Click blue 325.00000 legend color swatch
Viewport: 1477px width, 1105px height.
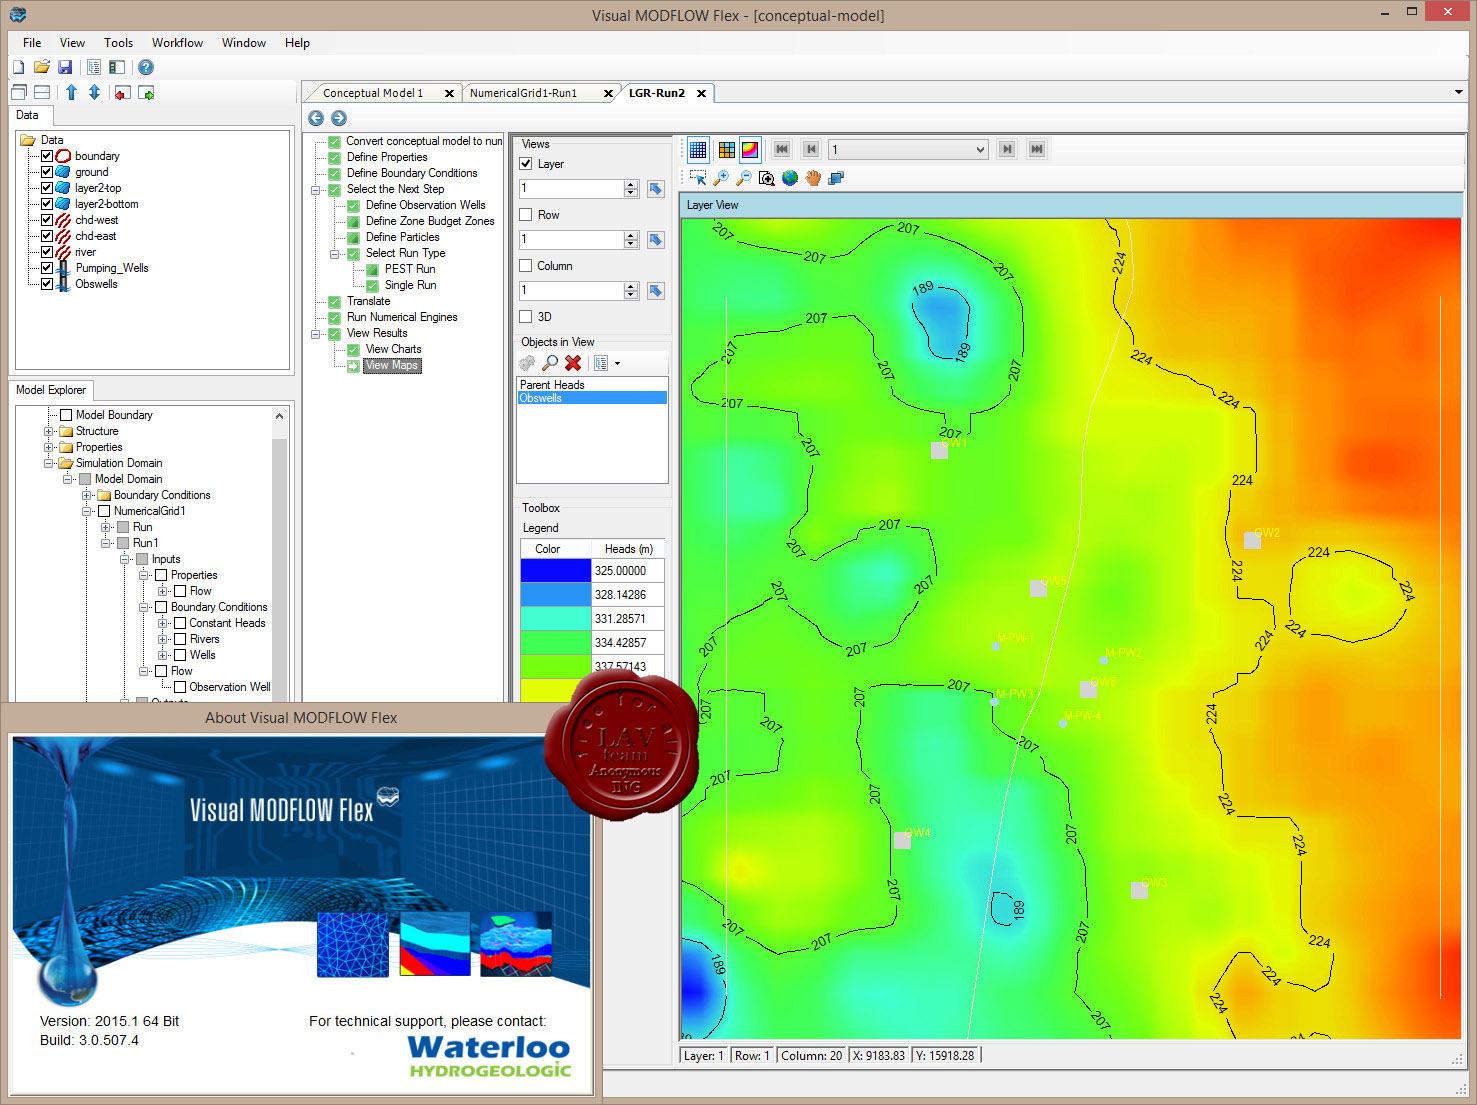point(556,571)
